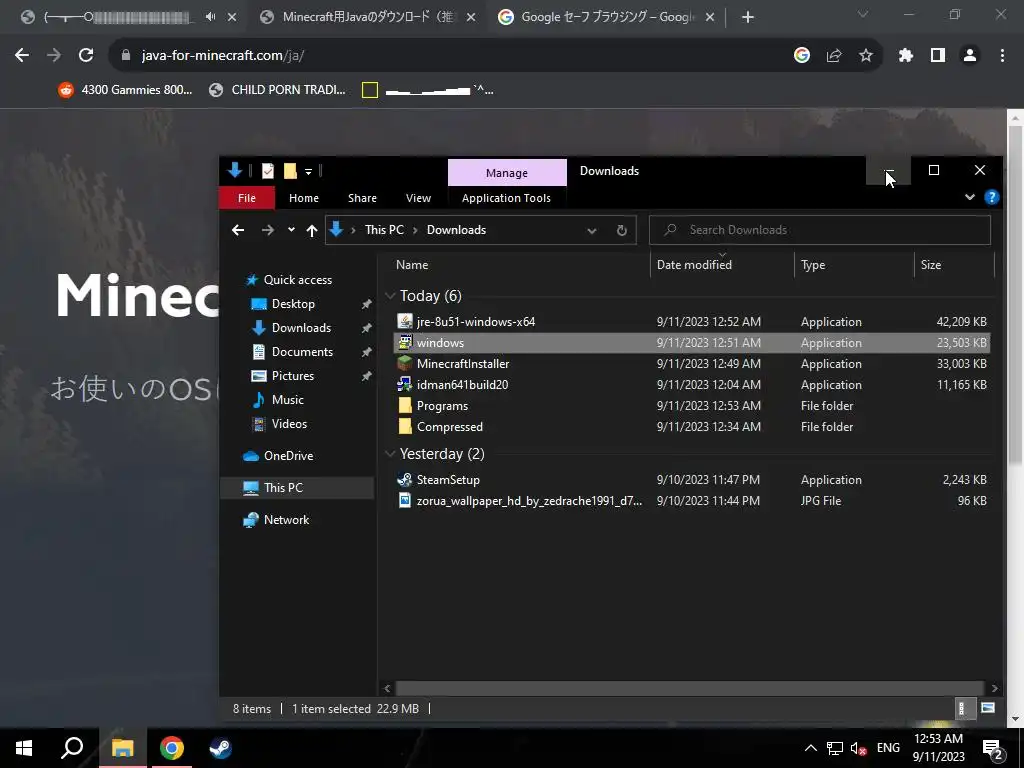Click the padlock site info icon
The image size is (1024, 768).
126,56
